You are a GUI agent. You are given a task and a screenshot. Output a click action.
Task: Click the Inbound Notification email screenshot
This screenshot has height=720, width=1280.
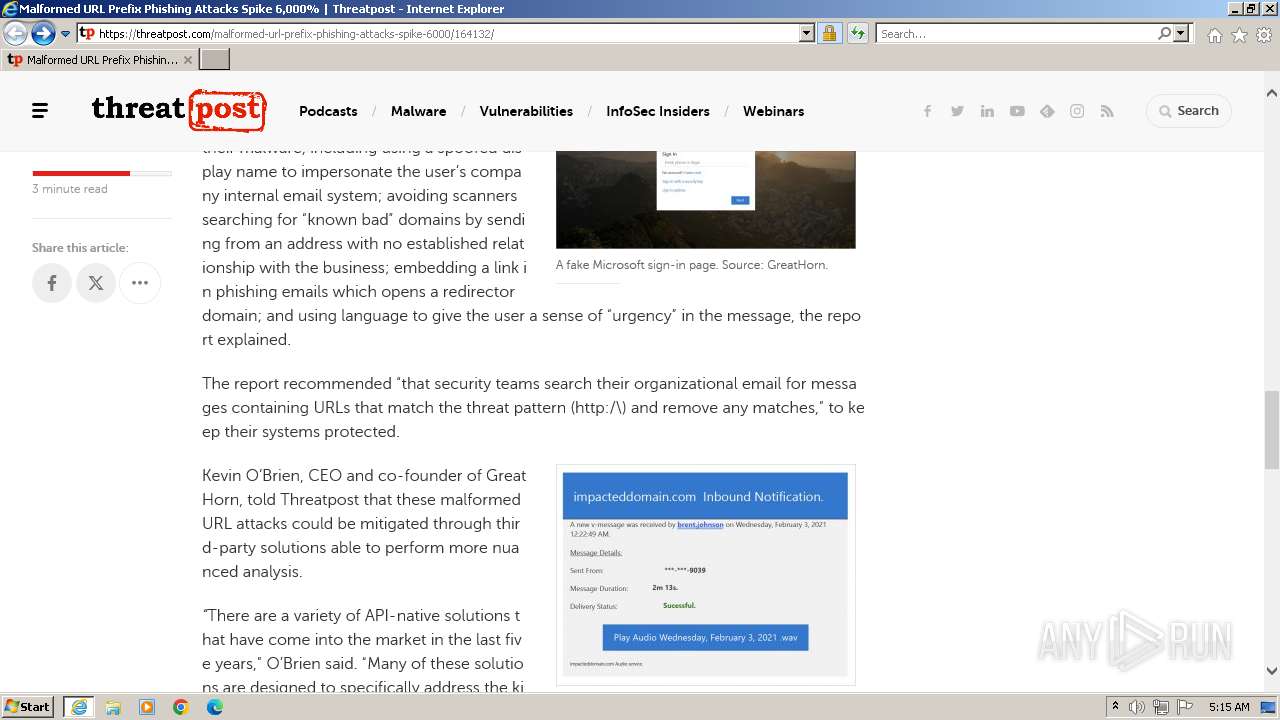[706, 575]
